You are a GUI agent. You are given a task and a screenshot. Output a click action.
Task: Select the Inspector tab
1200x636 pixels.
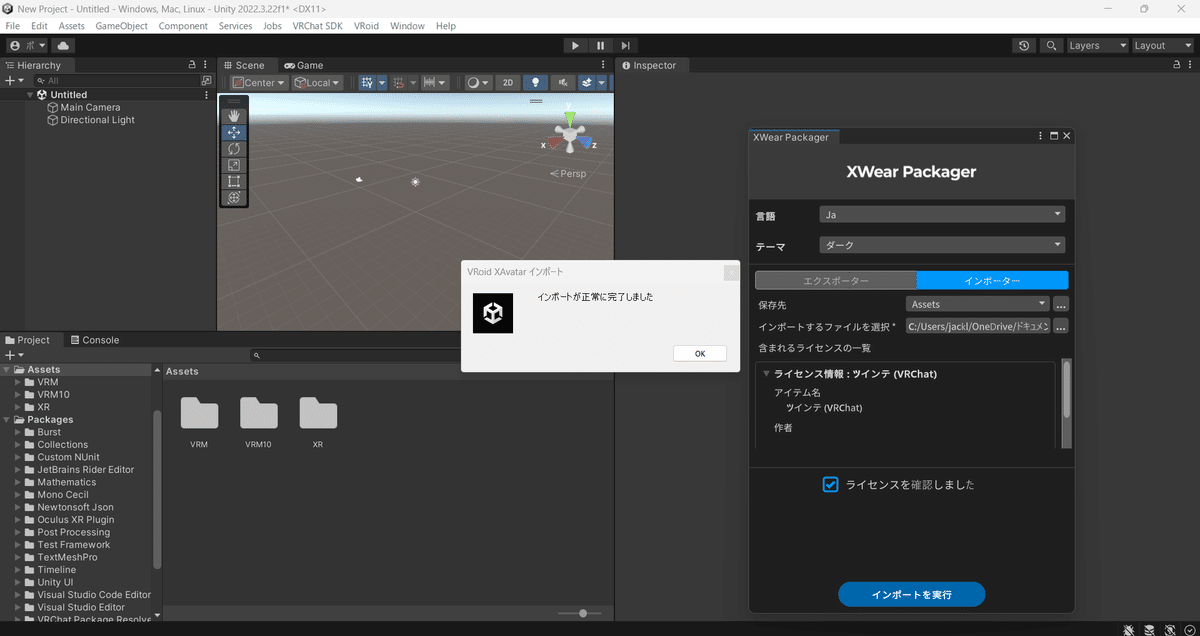648,65
